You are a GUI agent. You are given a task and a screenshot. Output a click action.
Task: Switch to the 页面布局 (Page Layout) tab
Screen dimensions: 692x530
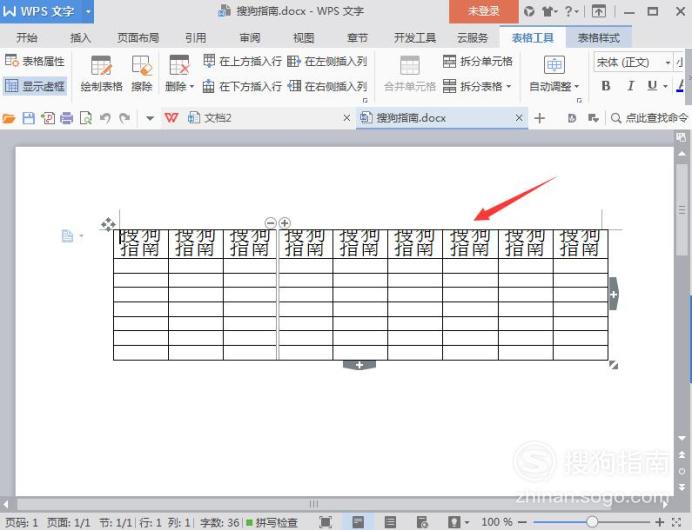[138, 38]
